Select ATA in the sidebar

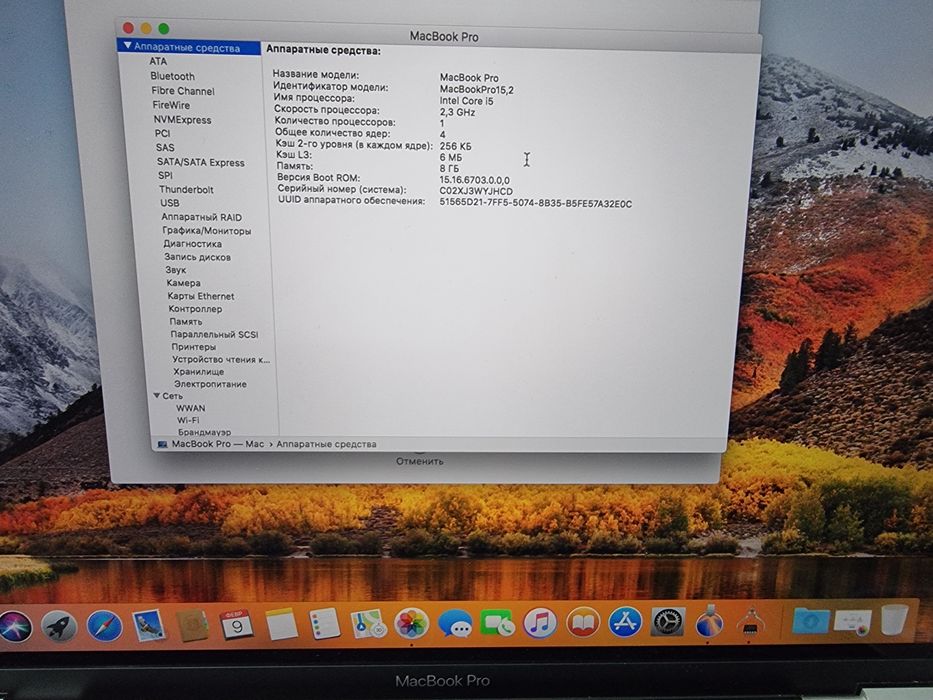[x=158, y=61]
